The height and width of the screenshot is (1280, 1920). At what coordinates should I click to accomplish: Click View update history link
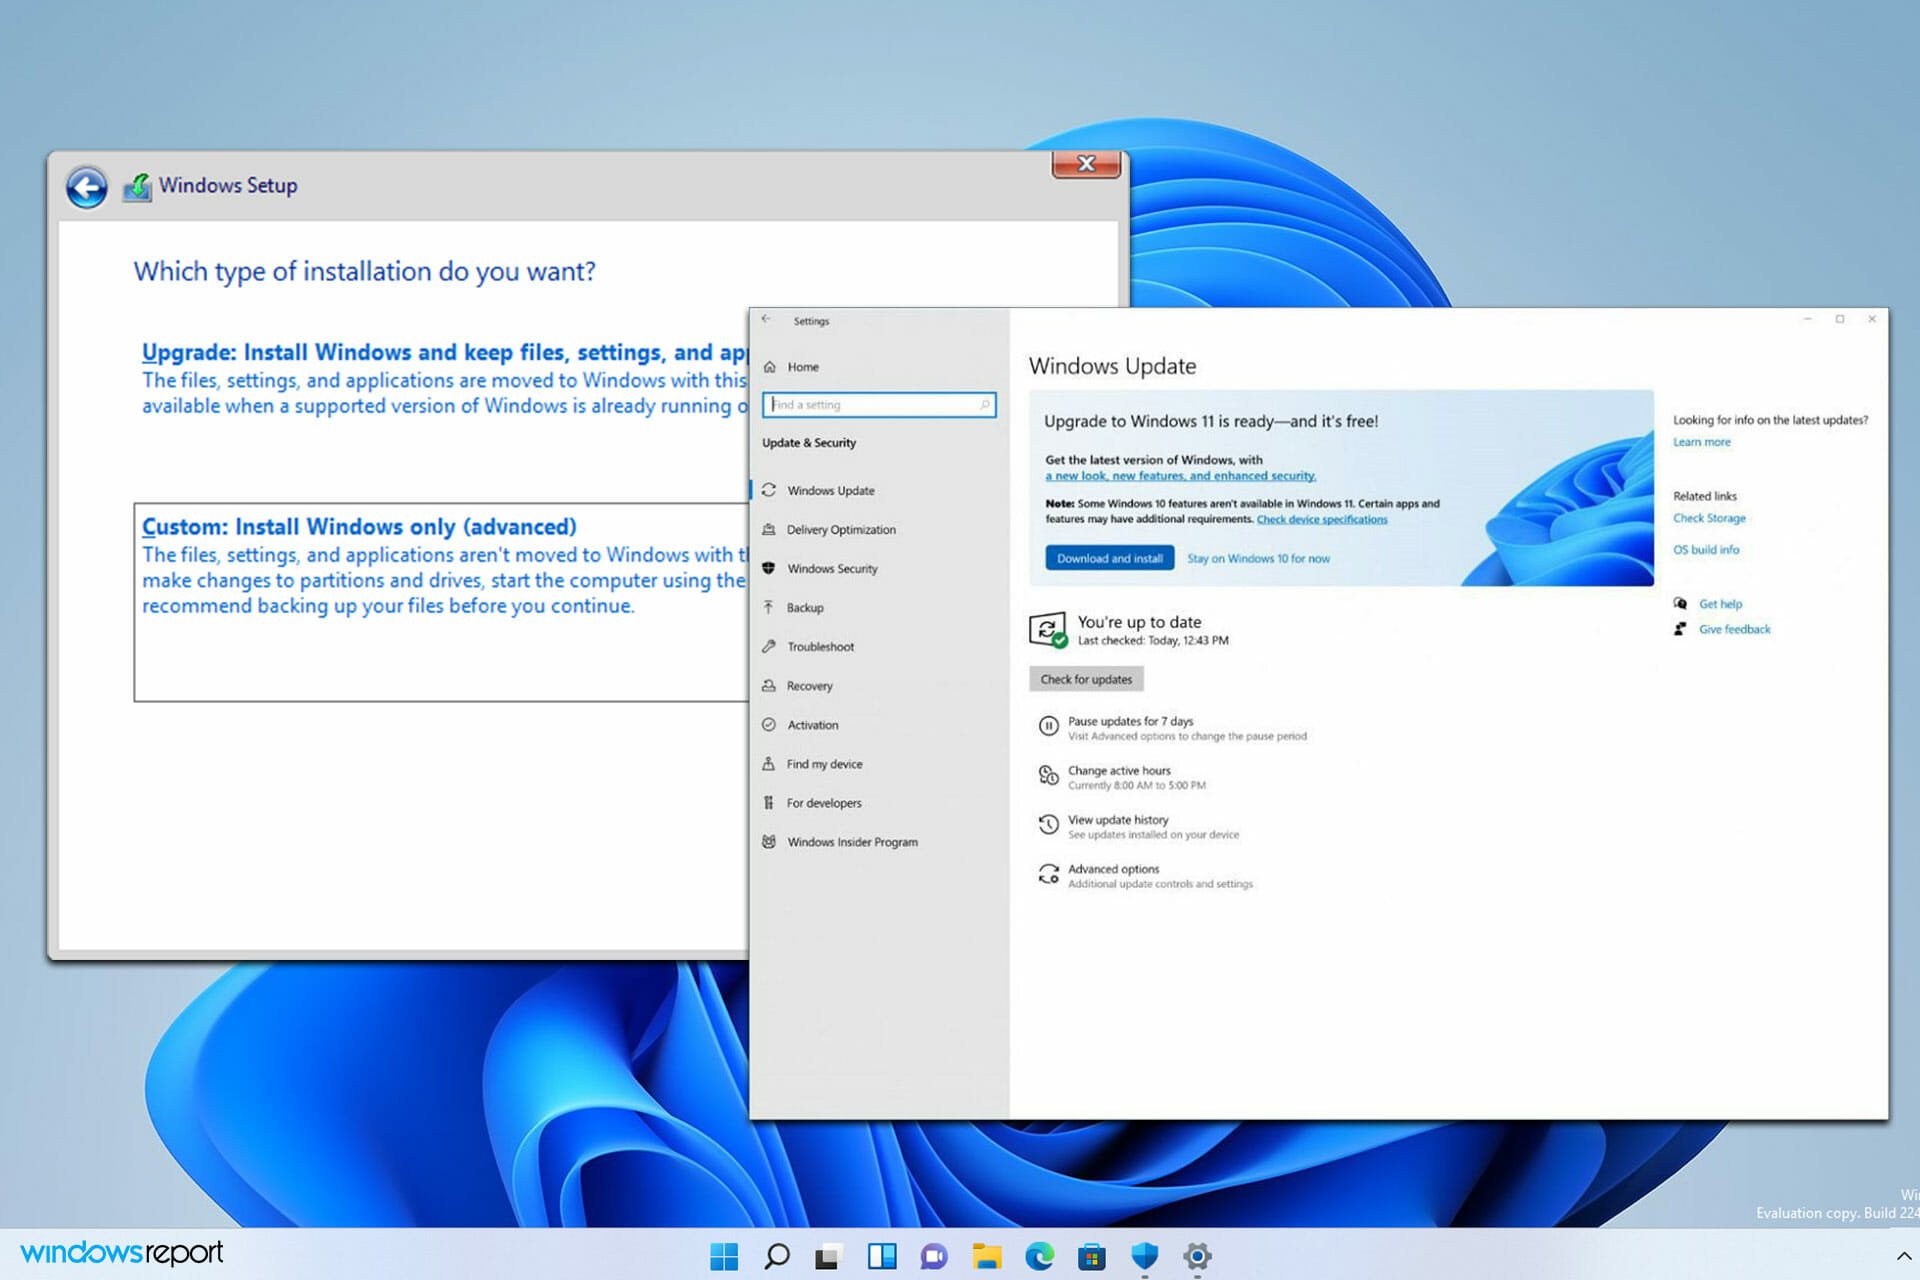1117,817
